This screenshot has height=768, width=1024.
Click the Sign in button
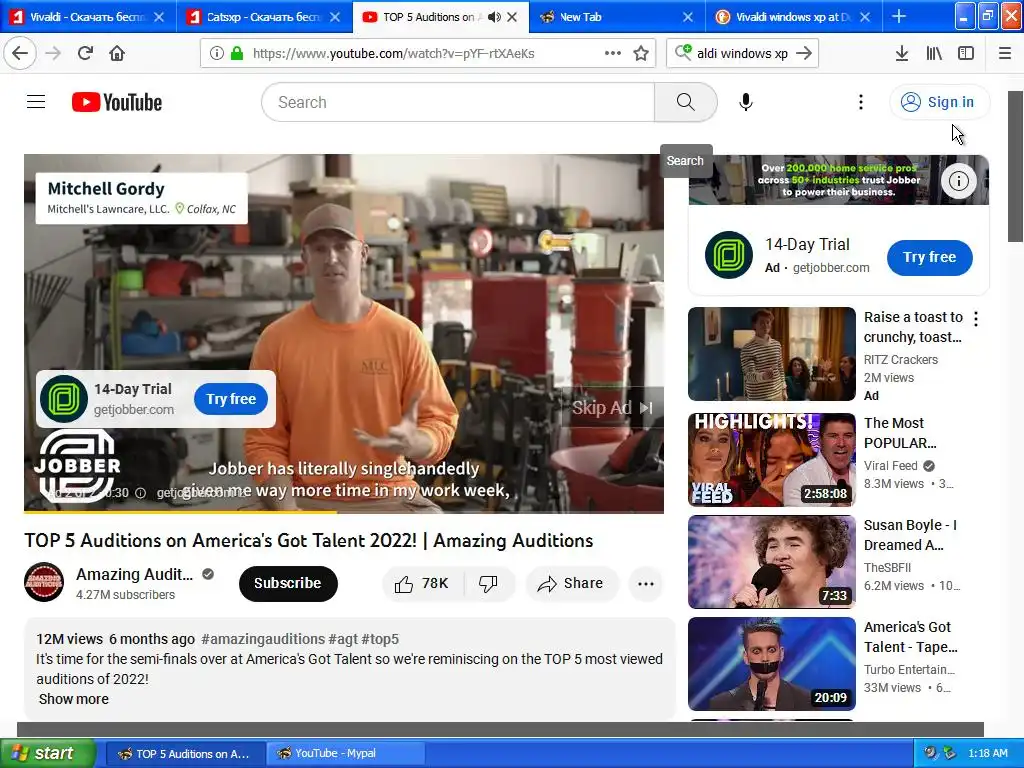pyautogui.click(x=939, y=102)
